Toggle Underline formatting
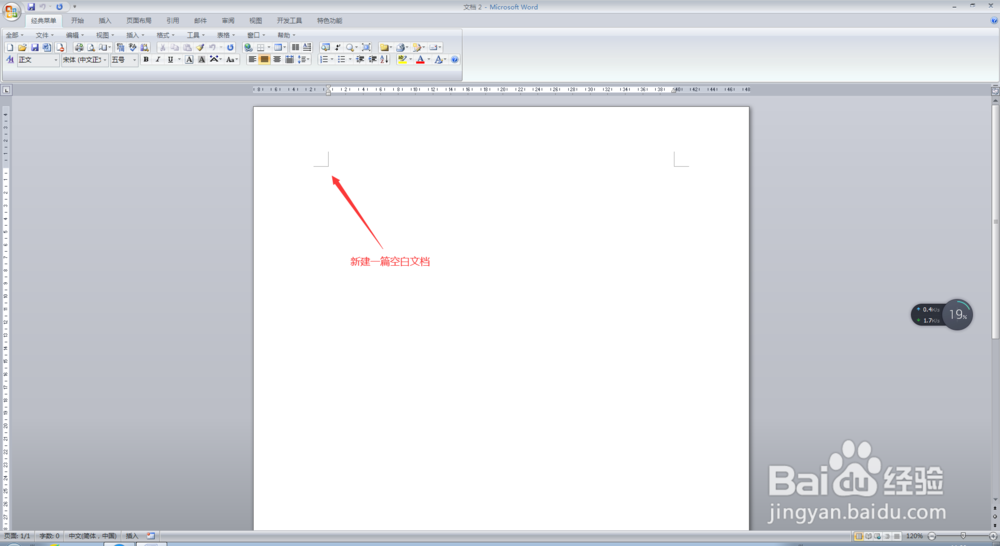1000x546 pixels. click(x=170, y=59)
